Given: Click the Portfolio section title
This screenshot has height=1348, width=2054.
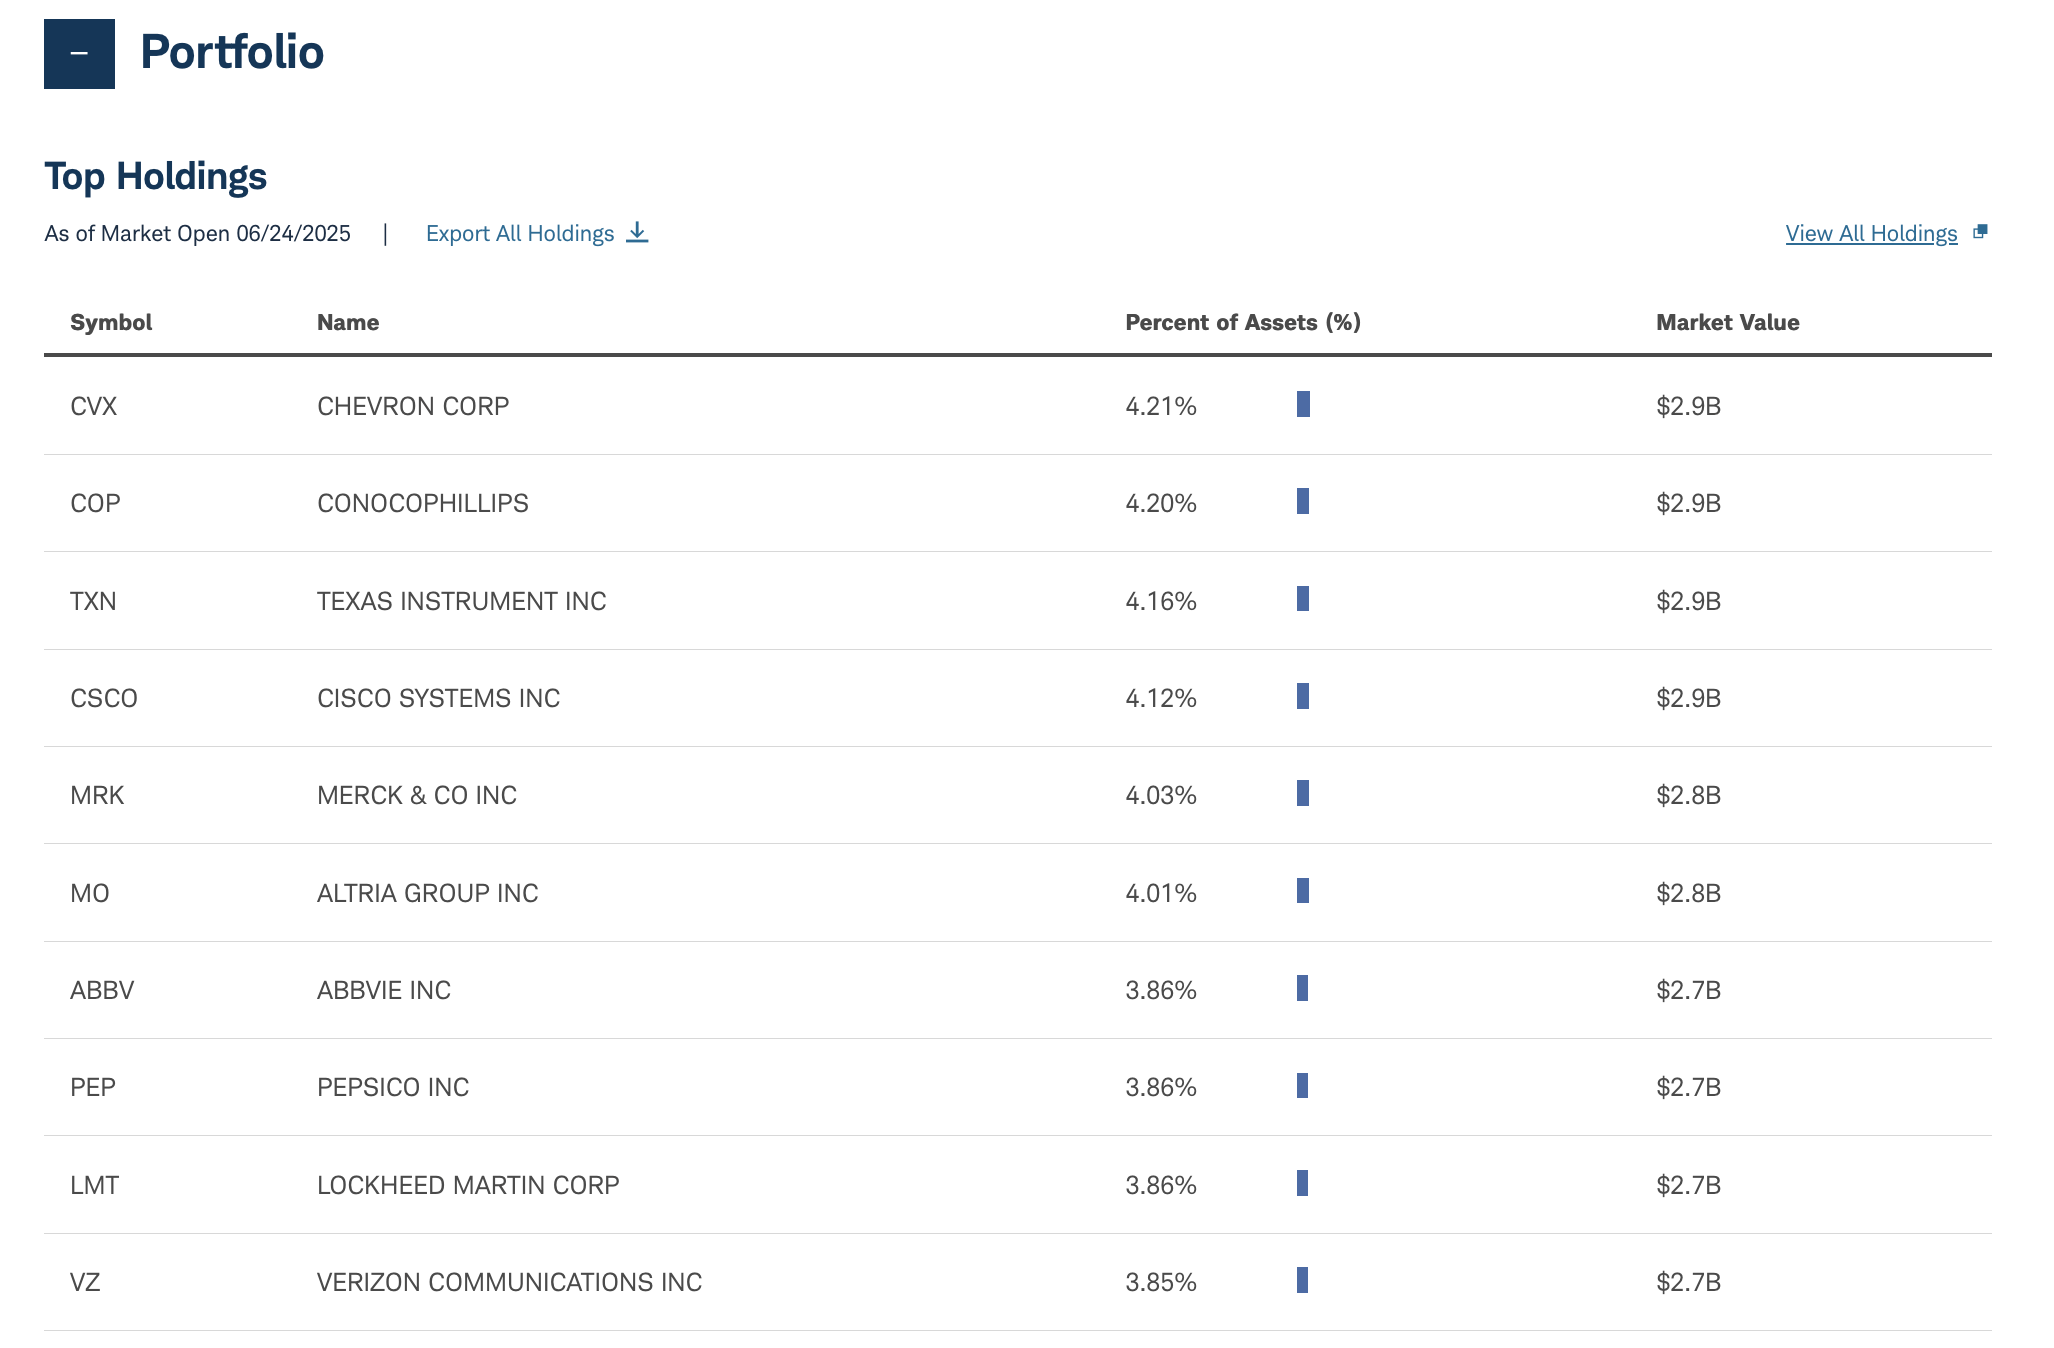Looking at the screenshot, I should [x=232, y=52].
